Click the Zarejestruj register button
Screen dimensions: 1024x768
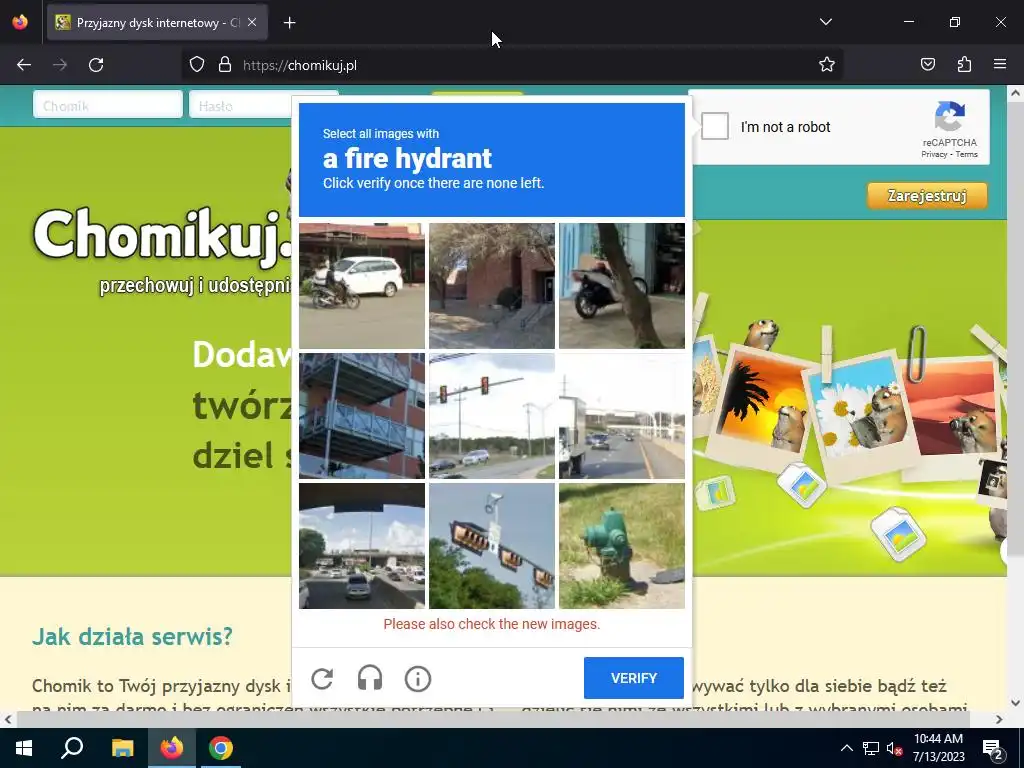pos(927,196)
